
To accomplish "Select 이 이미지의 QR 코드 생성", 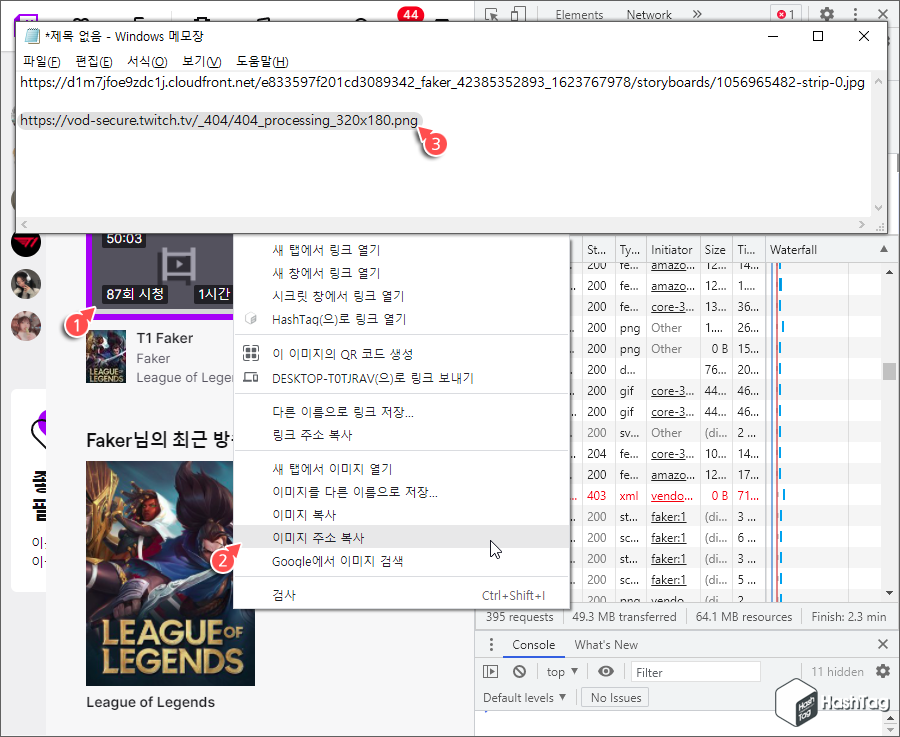I will (402, 354).
